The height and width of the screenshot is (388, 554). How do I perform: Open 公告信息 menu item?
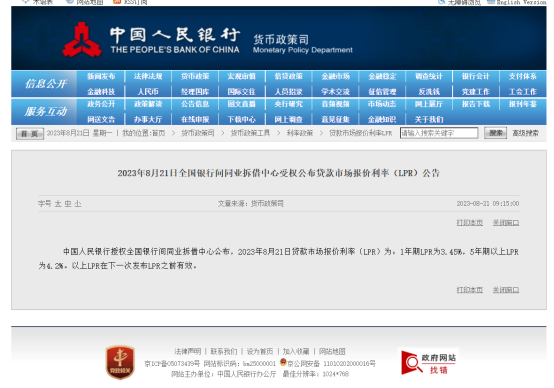tap(195, 104)
